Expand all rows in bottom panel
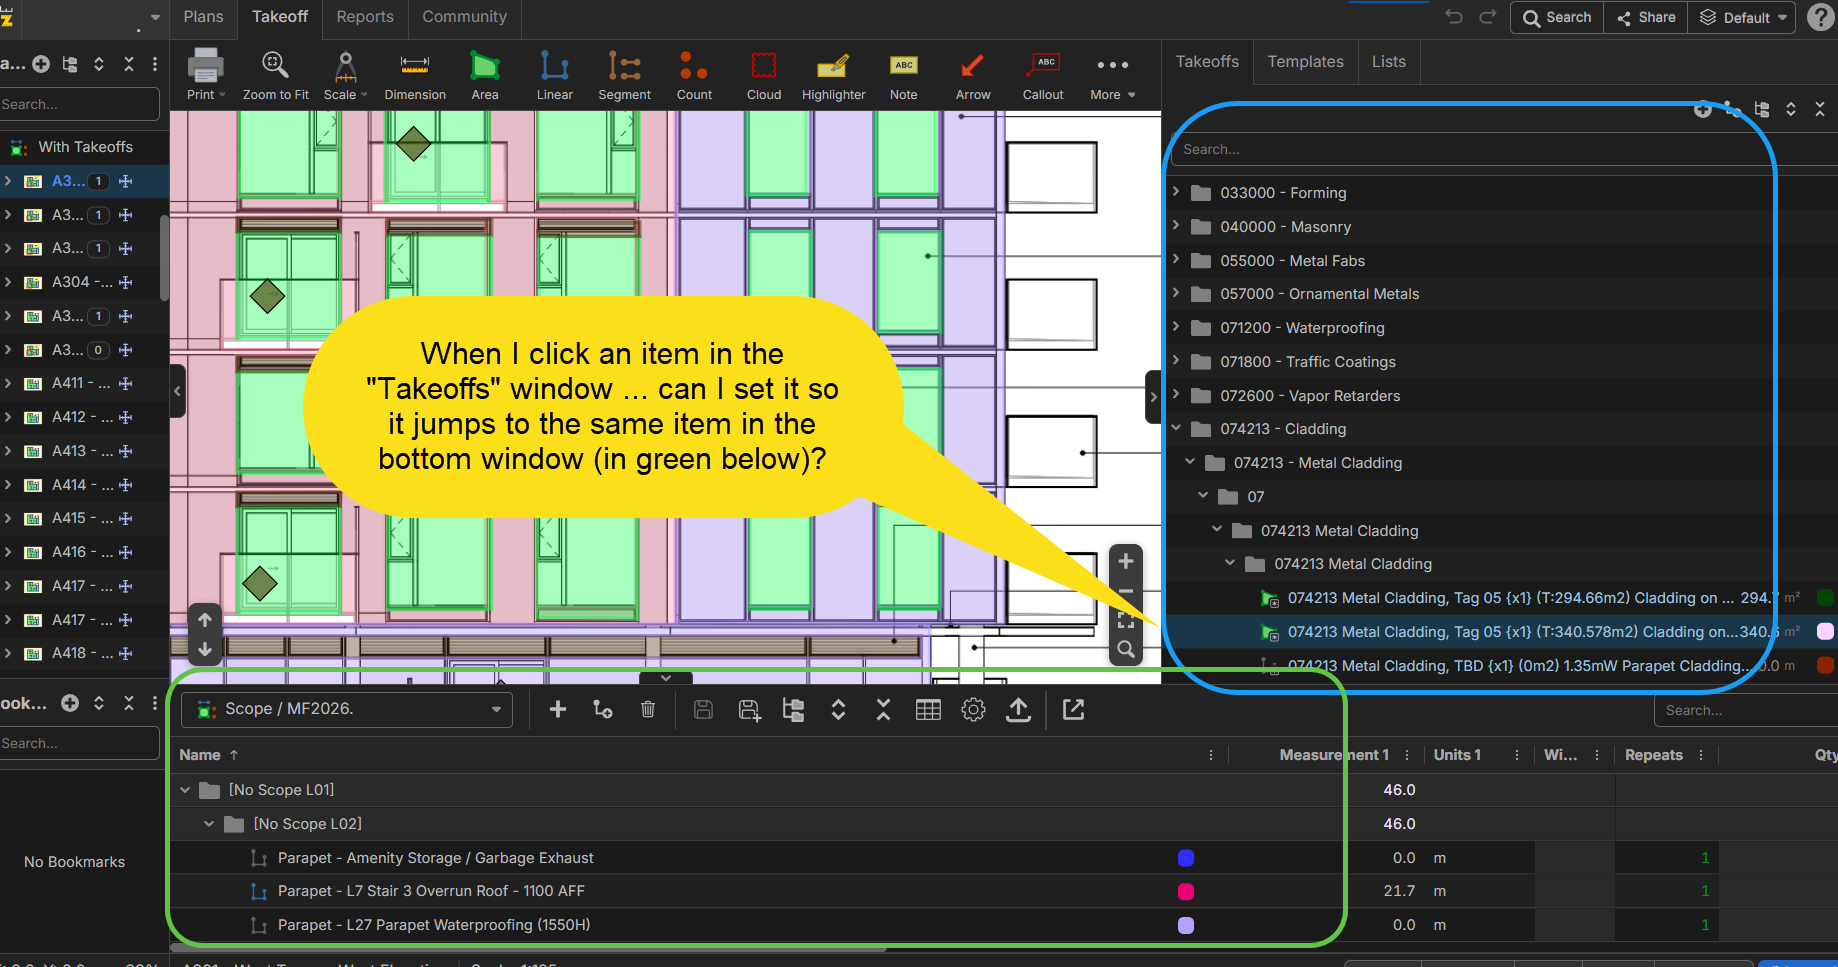The image size is (1838, 967). click(x=839, y=709)
